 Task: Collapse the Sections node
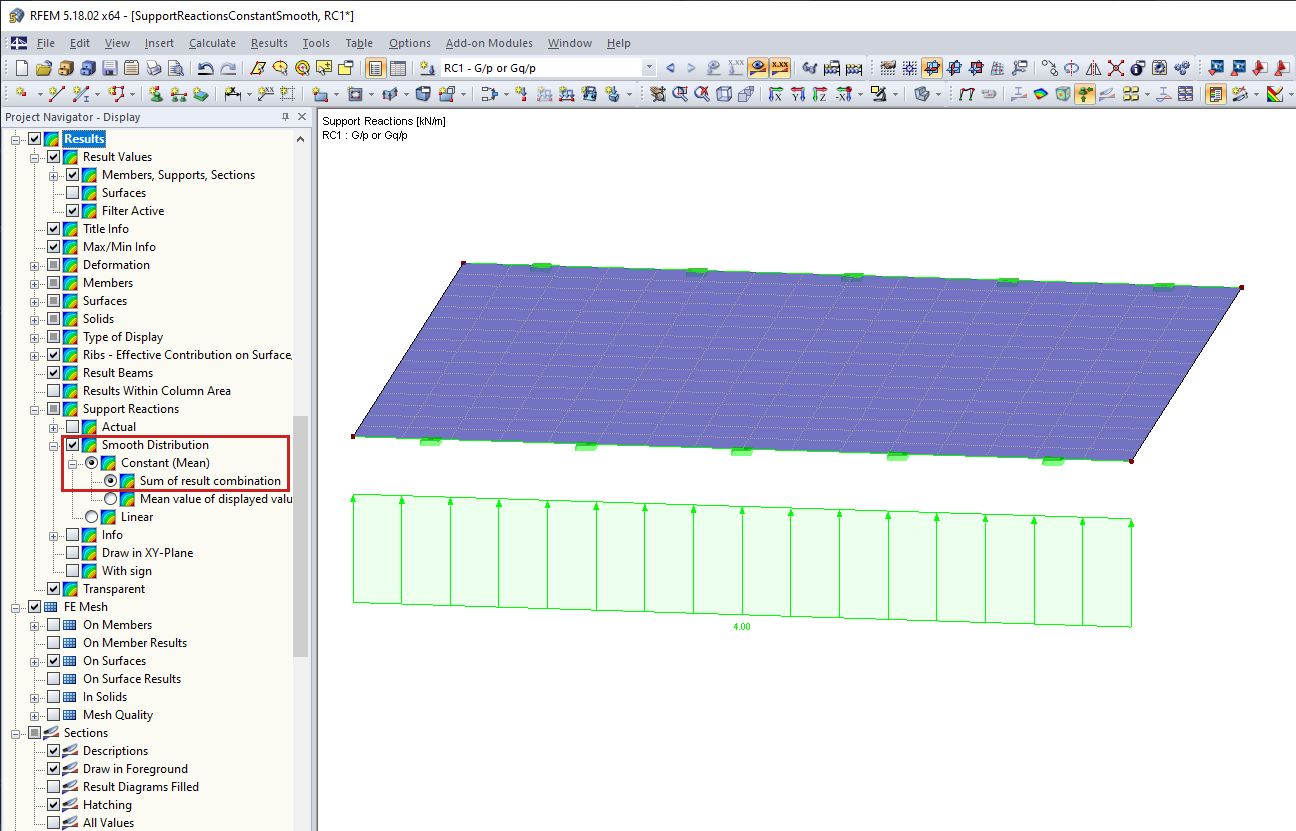click(16, 733)
